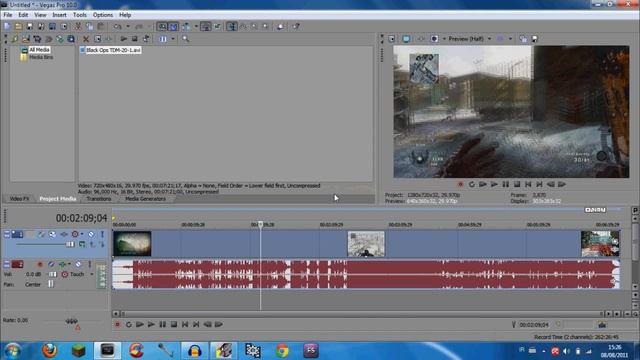Open the Insert menu

pyautogui.click(x=59, y=15)
